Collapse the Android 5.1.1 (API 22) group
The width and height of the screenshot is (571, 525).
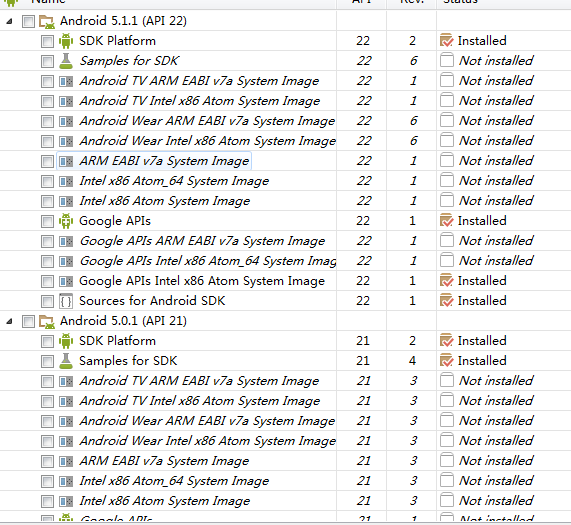point(9,21)
